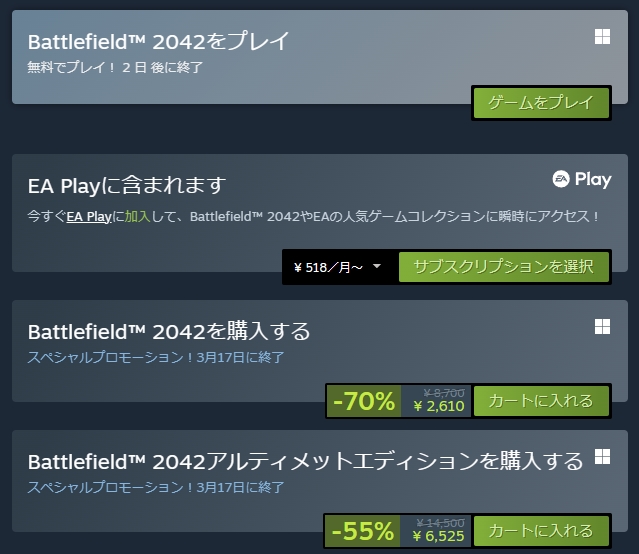The height and width of the screenshot is (554, 639).
Task: Open the ¥518/月〜 subscription plan dropdown
Action: click(x=338, y=267)
